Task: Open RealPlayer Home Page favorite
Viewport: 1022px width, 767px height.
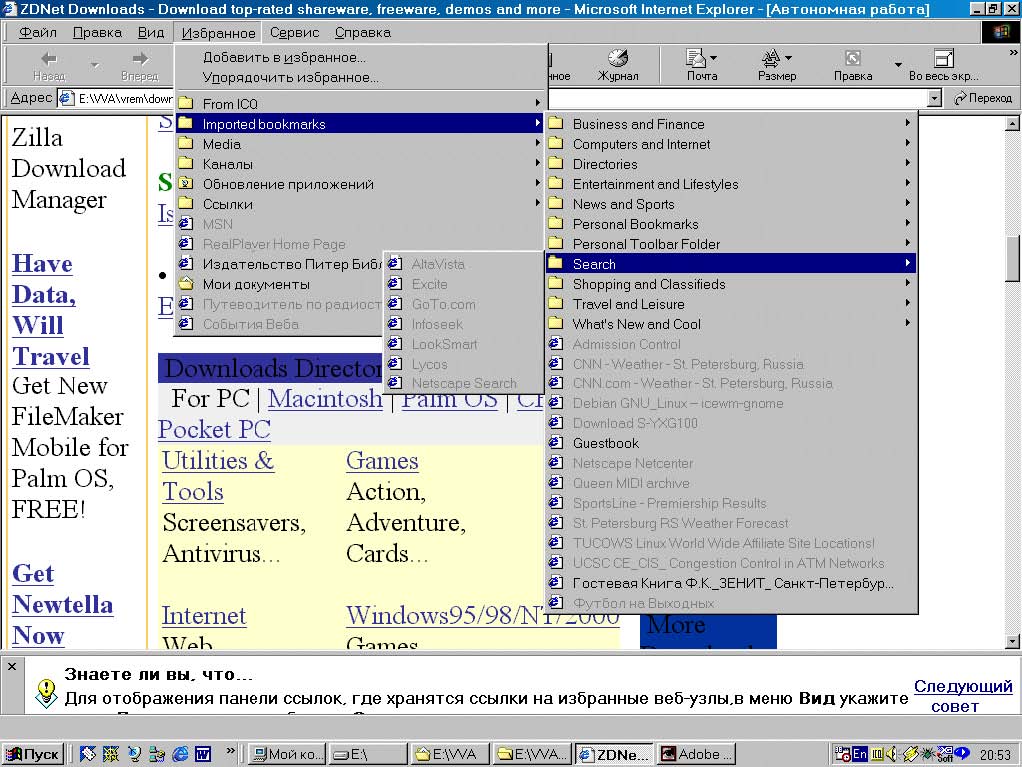Action: pos(360,244)
